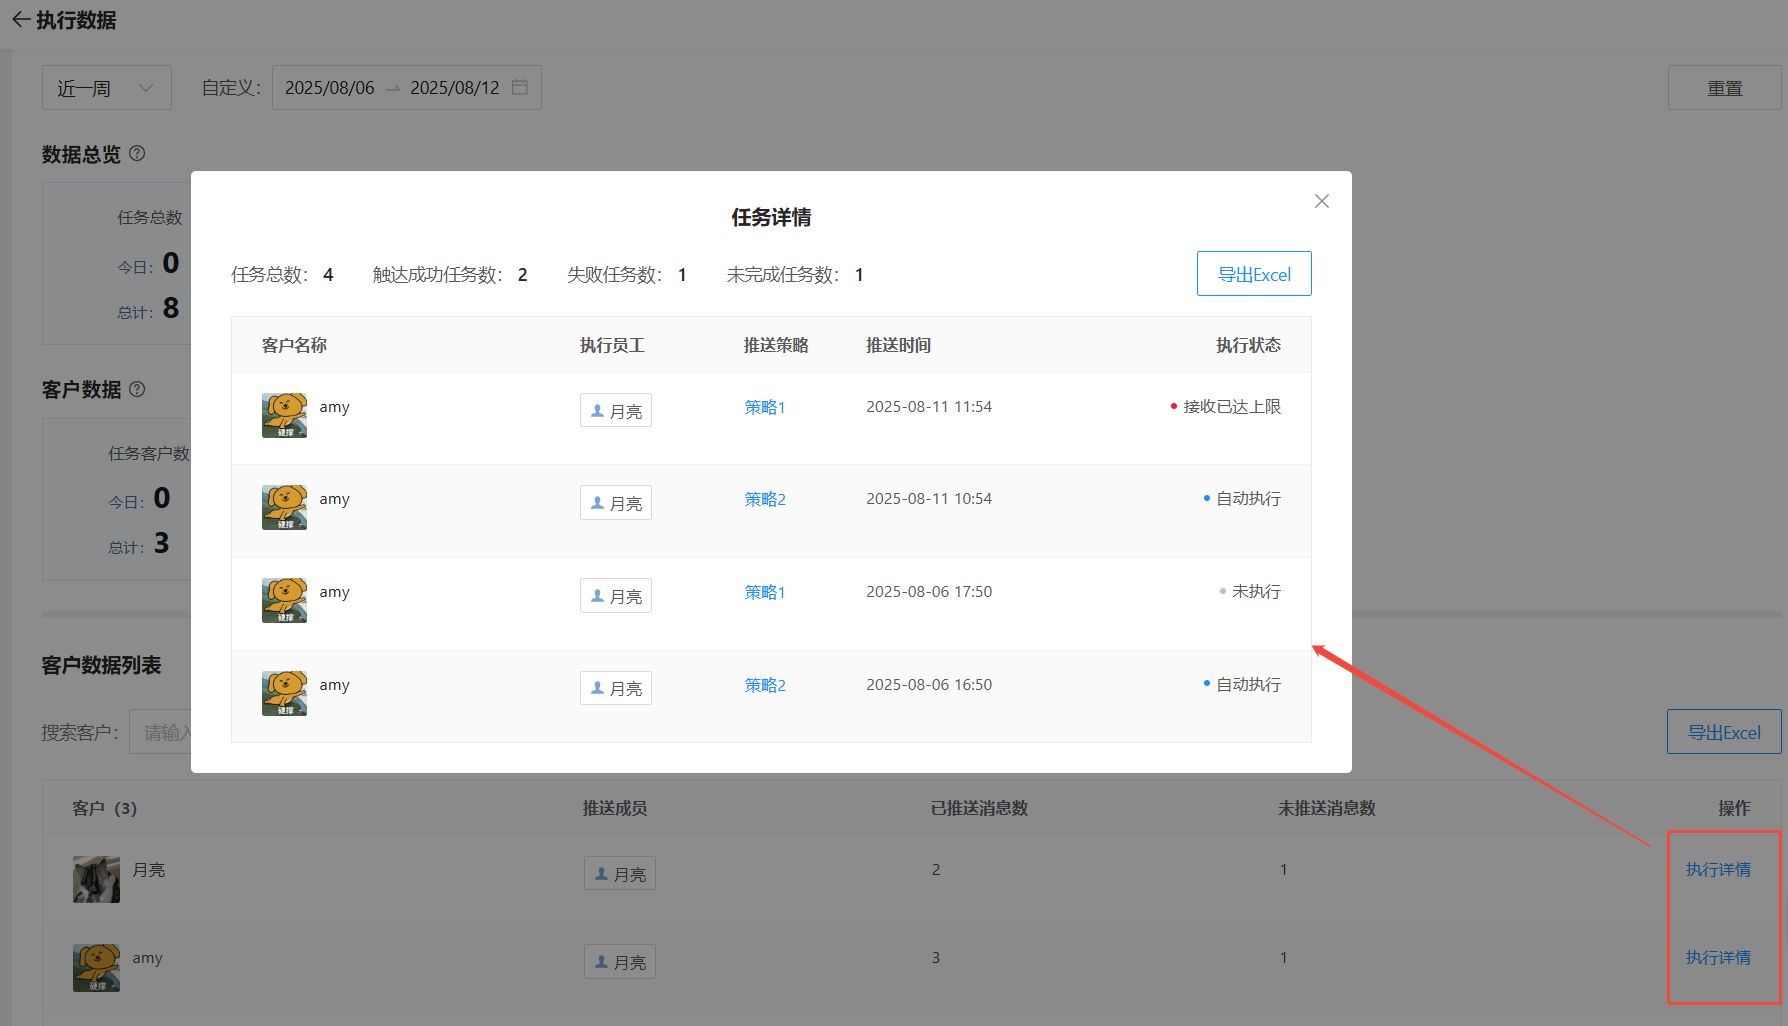The width and height of the screenshot is (1788, 1026).
Task: Click the 未推送消息数 column header
Action: pos(1327,808)
